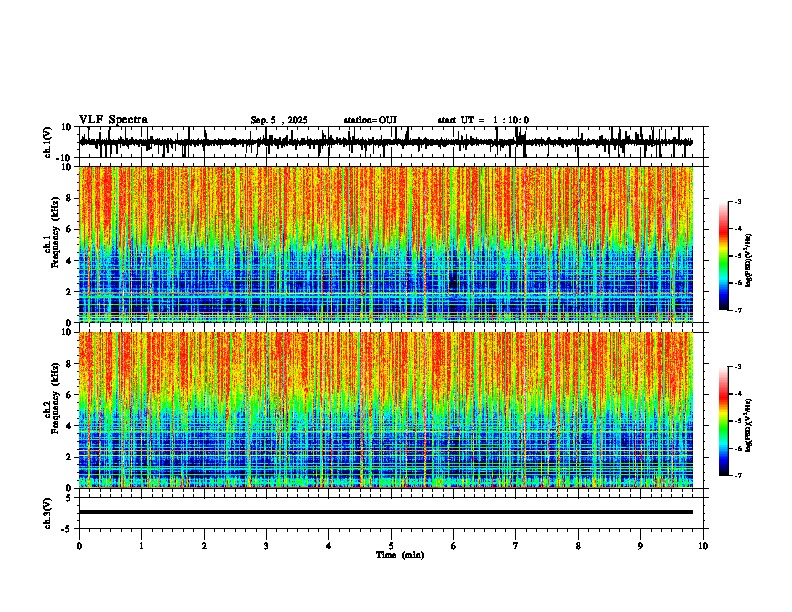The height and width of the screenshot is (612, 792).
Task: Click time-axis tick label "3"
Action: pyautogui.click(x=266, y=546)
